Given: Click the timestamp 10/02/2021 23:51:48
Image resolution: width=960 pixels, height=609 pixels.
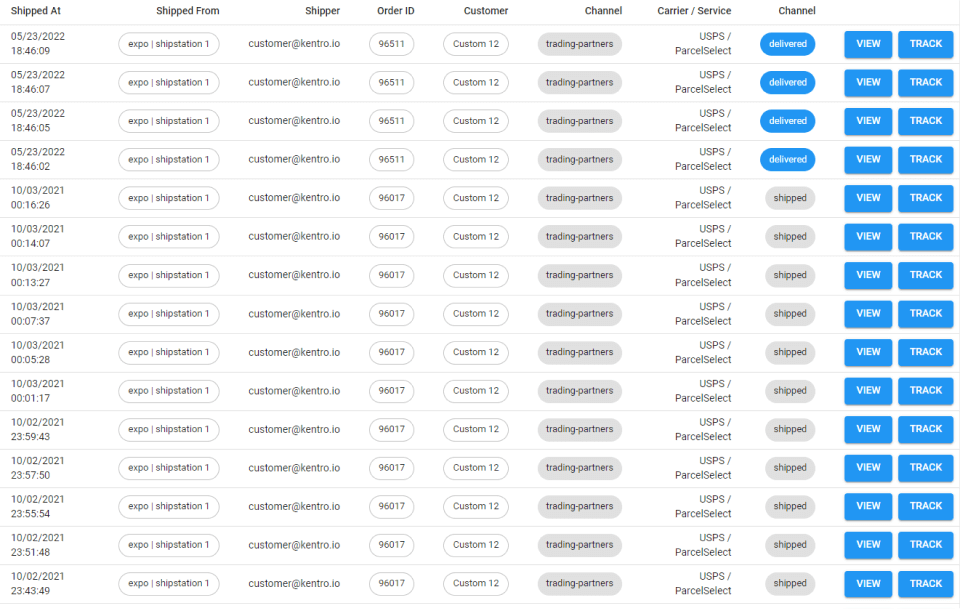Looking at the screenshot, I should tap(37, 545).
